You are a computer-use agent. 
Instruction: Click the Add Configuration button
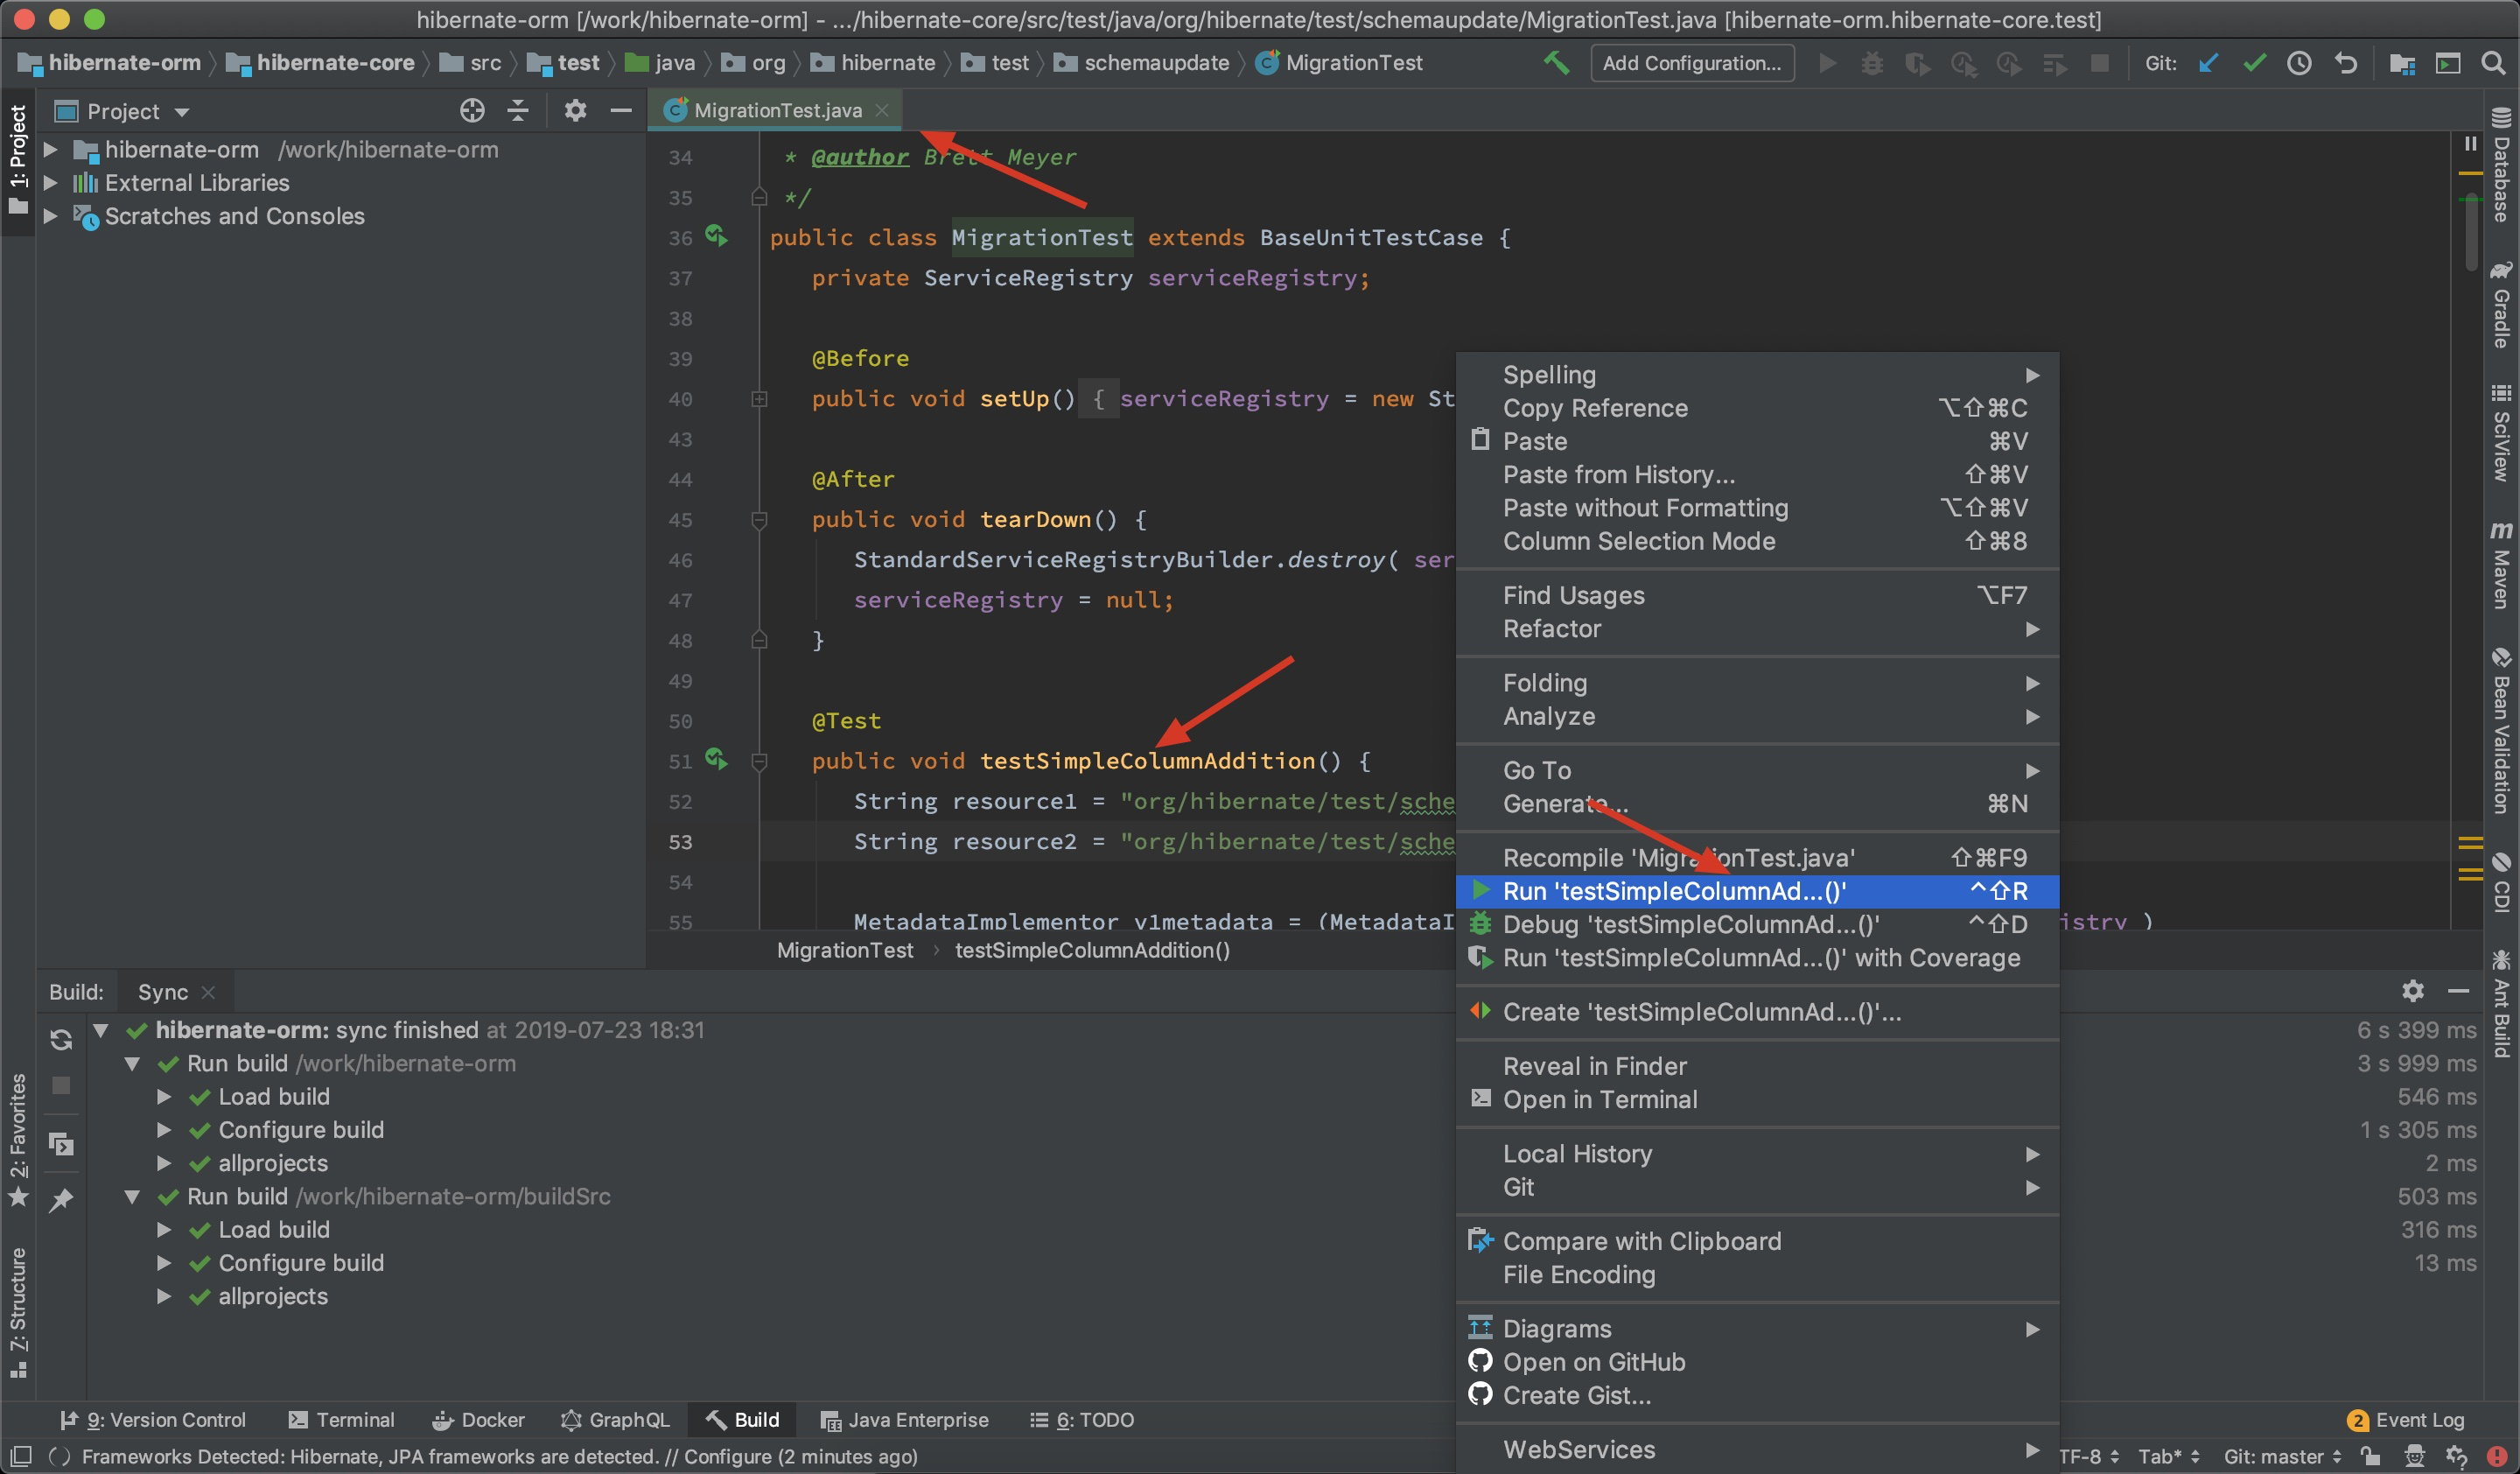point(1691,63)
